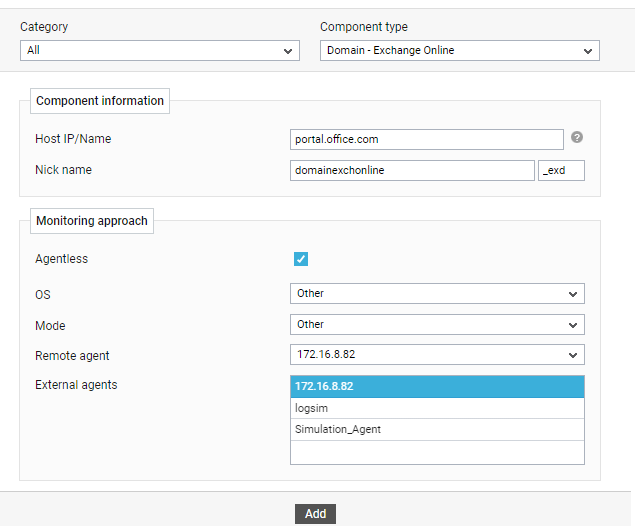Uncheck the Agentless checkbox
This screenshot has height=527, width=635.
[x=301, y=259]
